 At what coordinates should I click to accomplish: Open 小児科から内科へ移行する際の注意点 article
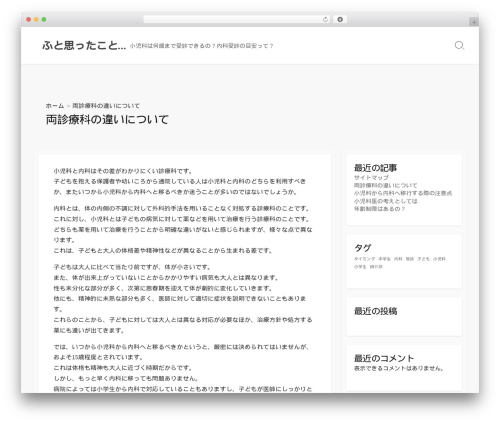click(x=403, y=193)
